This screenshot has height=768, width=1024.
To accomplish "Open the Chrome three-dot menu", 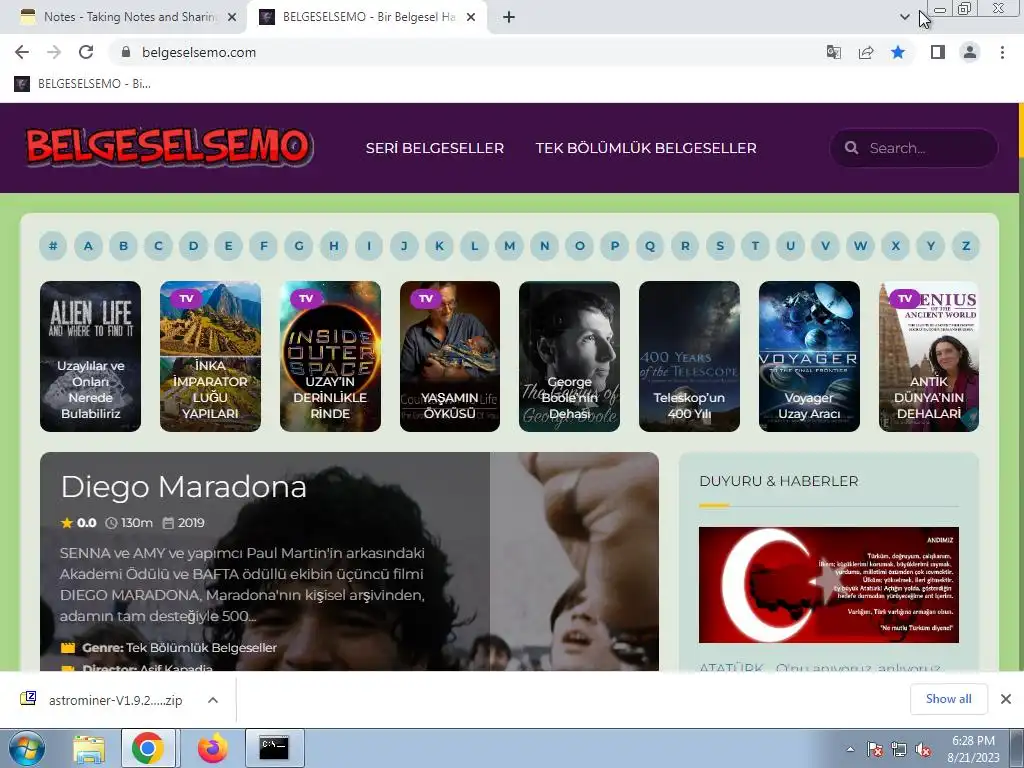I will click(1002, 52).
